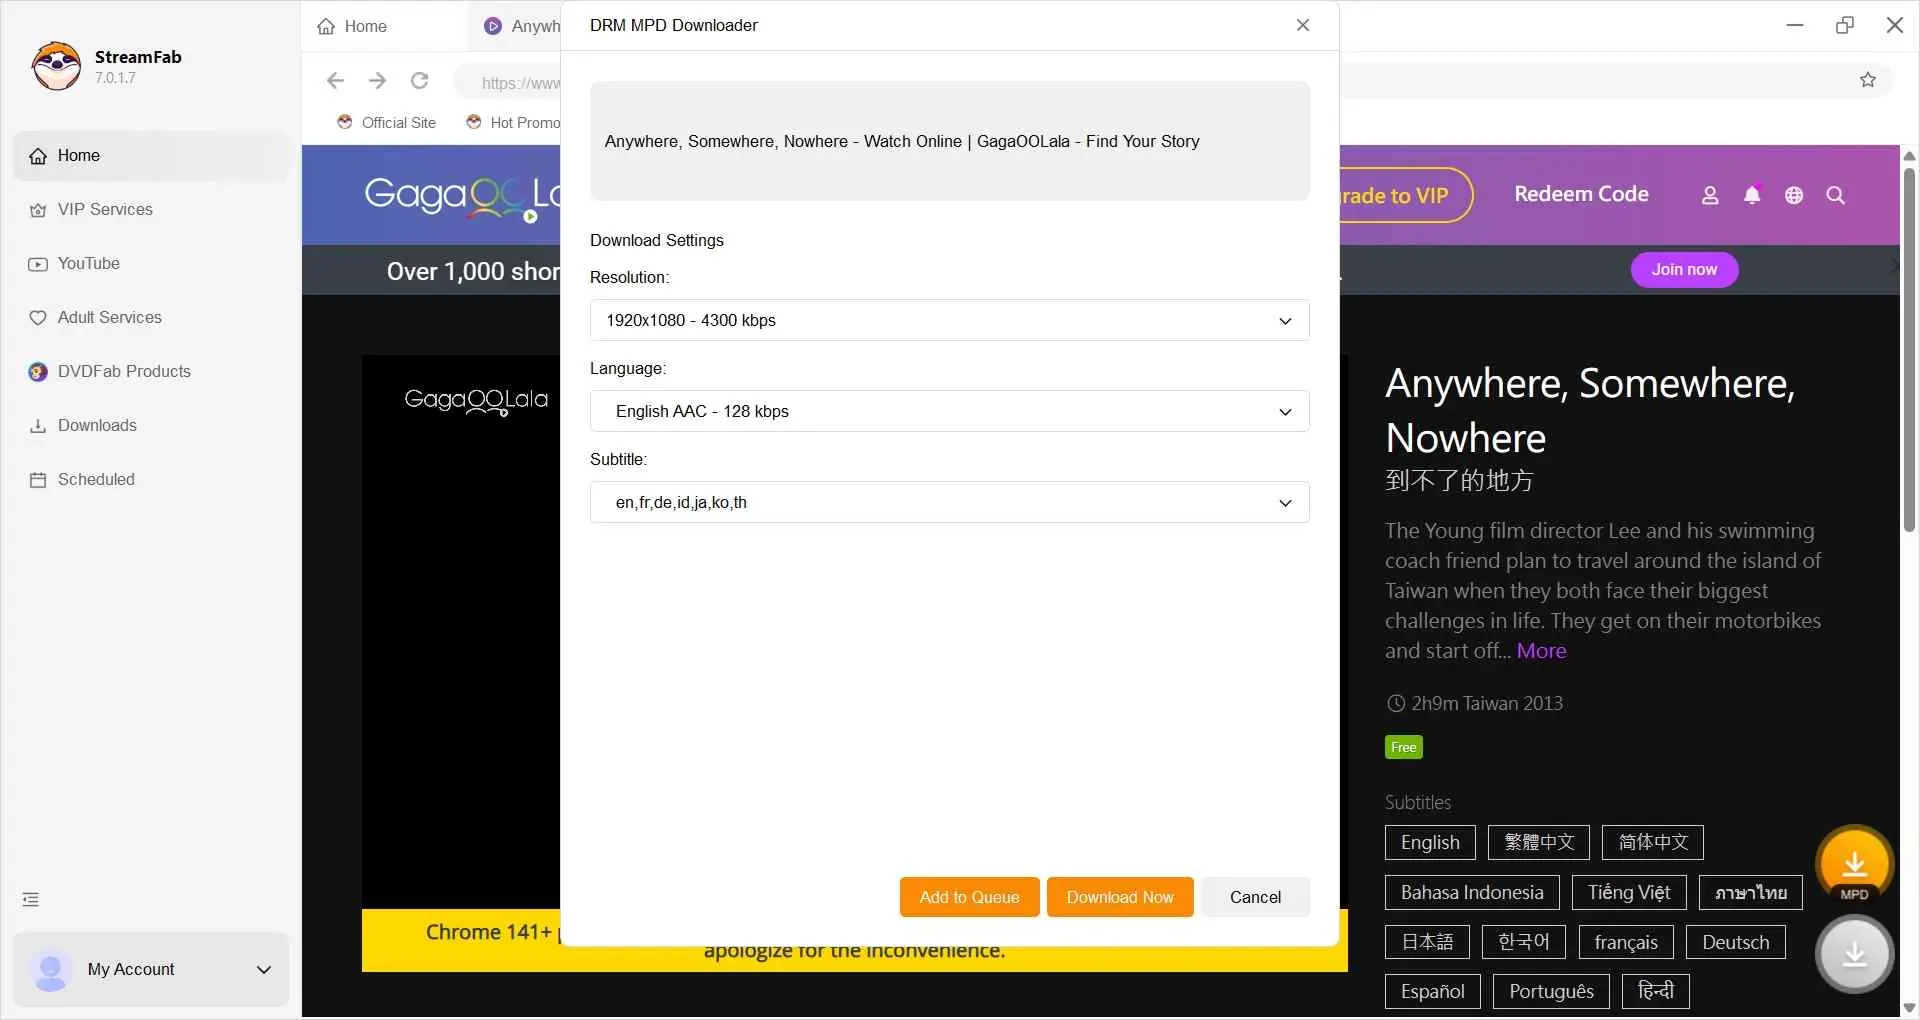Click the page vertical scrollbar

click(x=1909, y=350)
